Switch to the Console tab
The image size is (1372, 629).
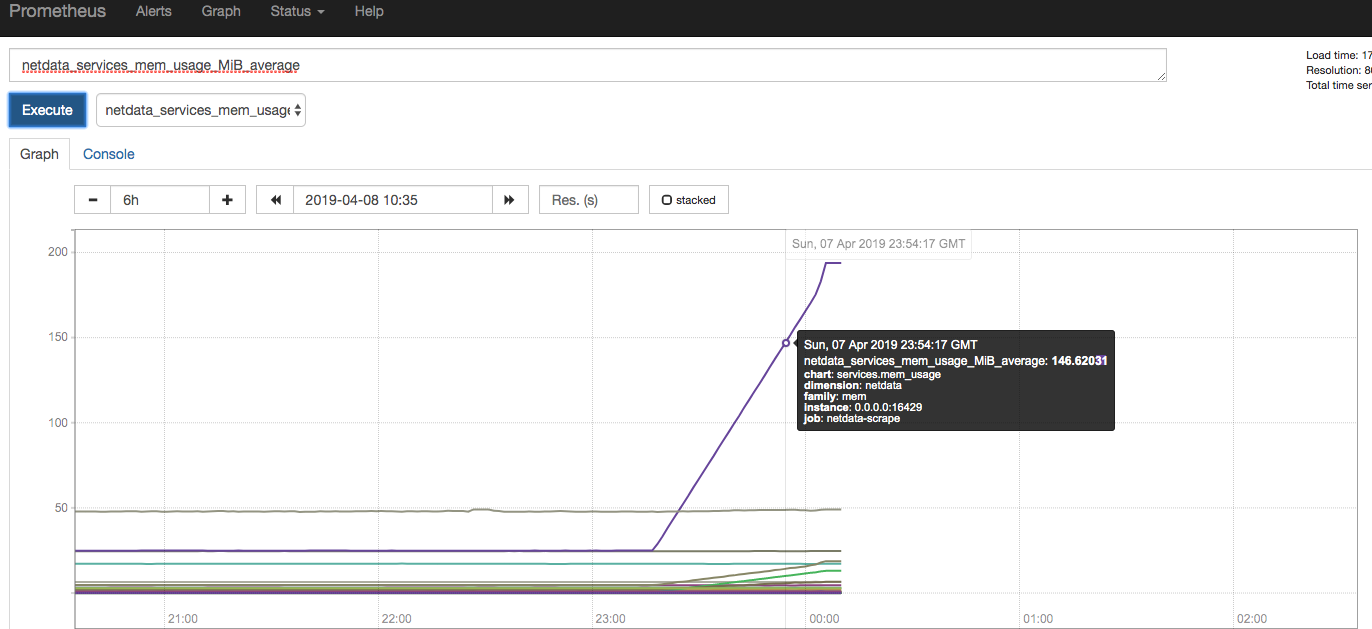108,154
